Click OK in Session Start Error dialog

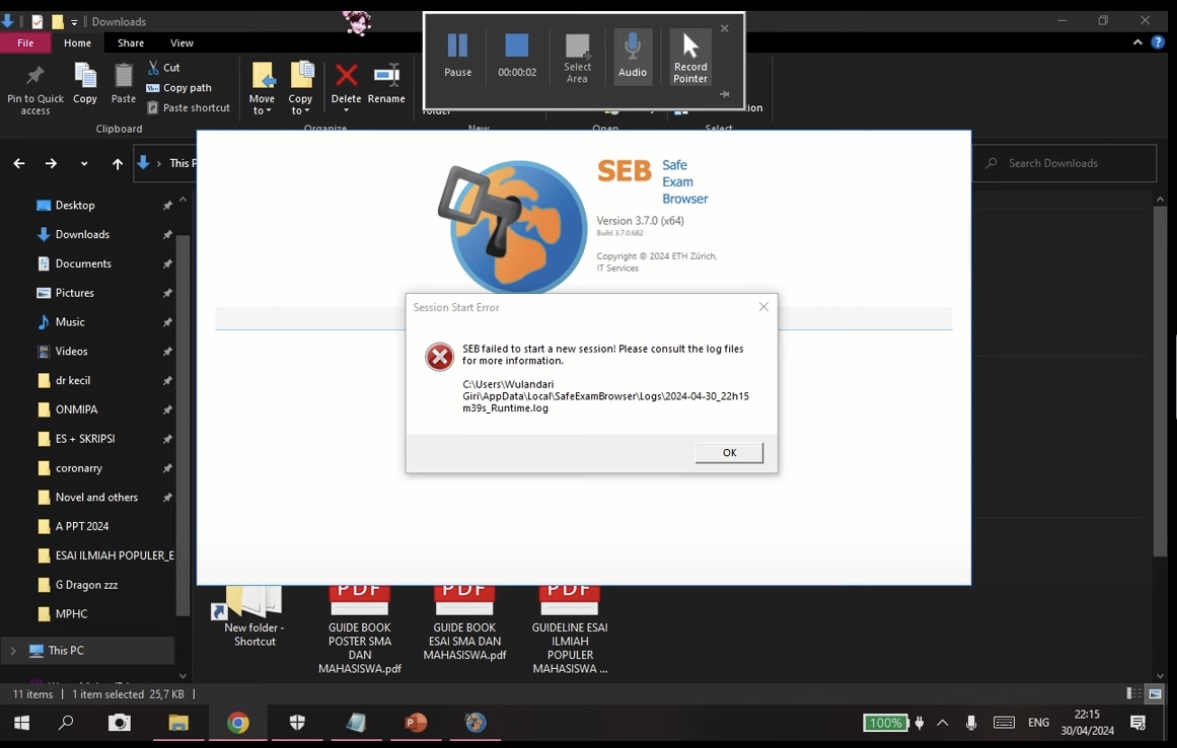(729, 452)
